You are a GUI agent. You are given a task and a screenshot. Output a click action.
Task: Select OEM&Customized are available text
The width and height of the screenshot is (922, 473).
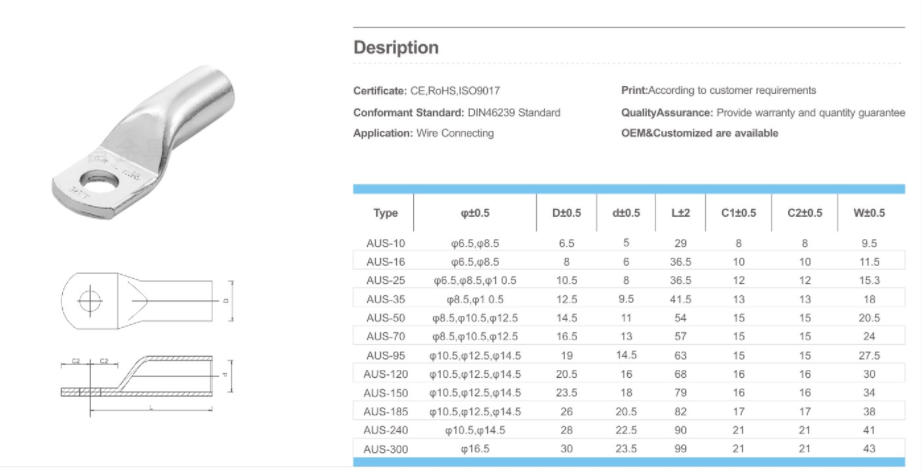click(x=699, y=133)
